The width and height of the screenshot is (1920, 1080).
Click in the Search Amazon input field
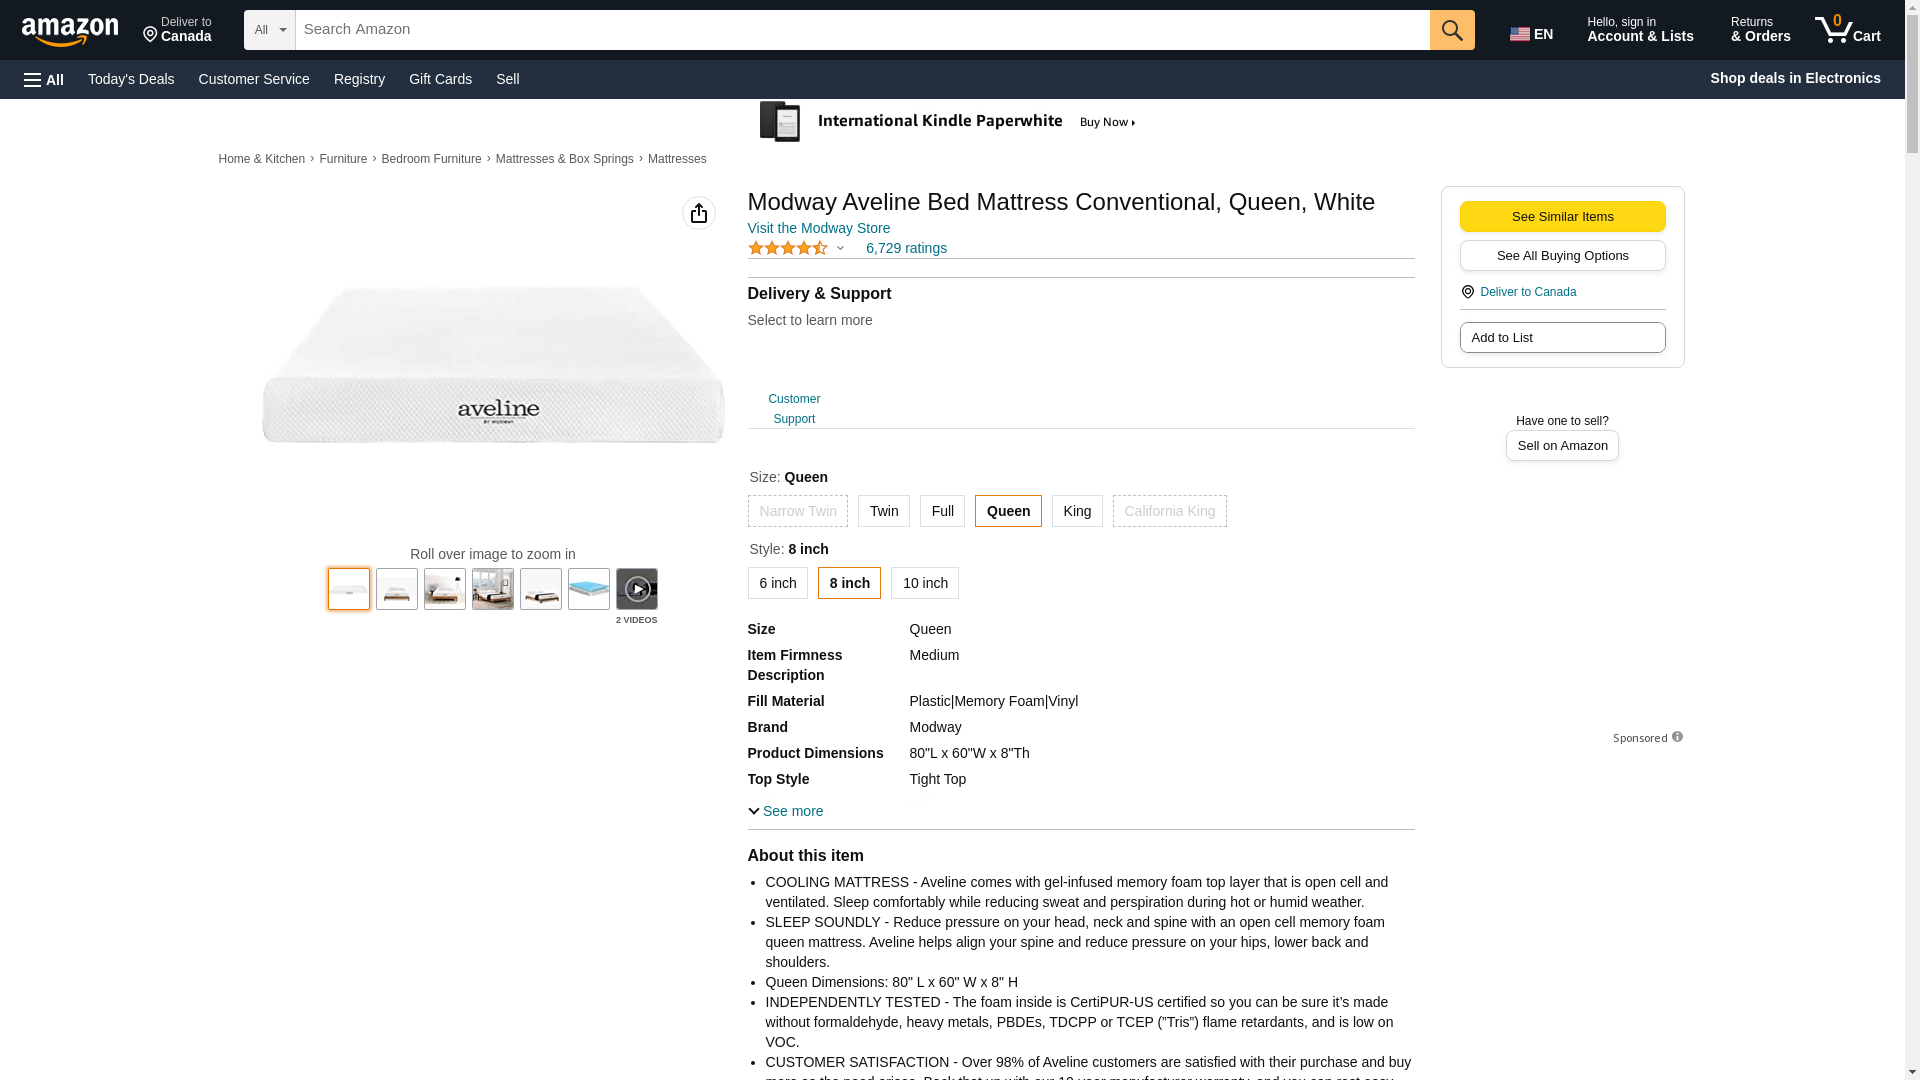coord(860,30)
